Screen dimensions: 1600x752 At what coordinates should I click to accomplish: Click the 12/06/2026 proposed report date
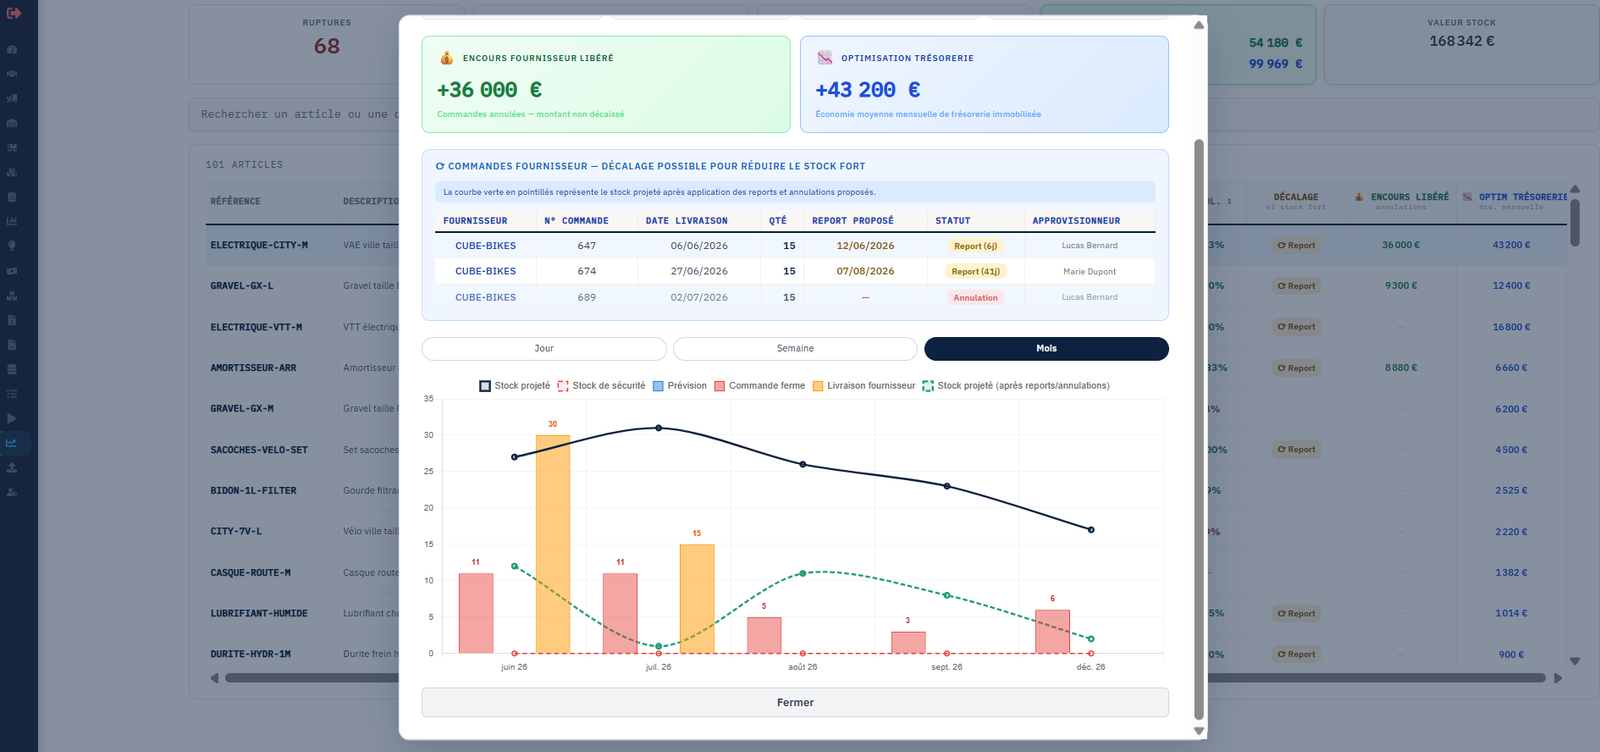[x=865, y=246]
